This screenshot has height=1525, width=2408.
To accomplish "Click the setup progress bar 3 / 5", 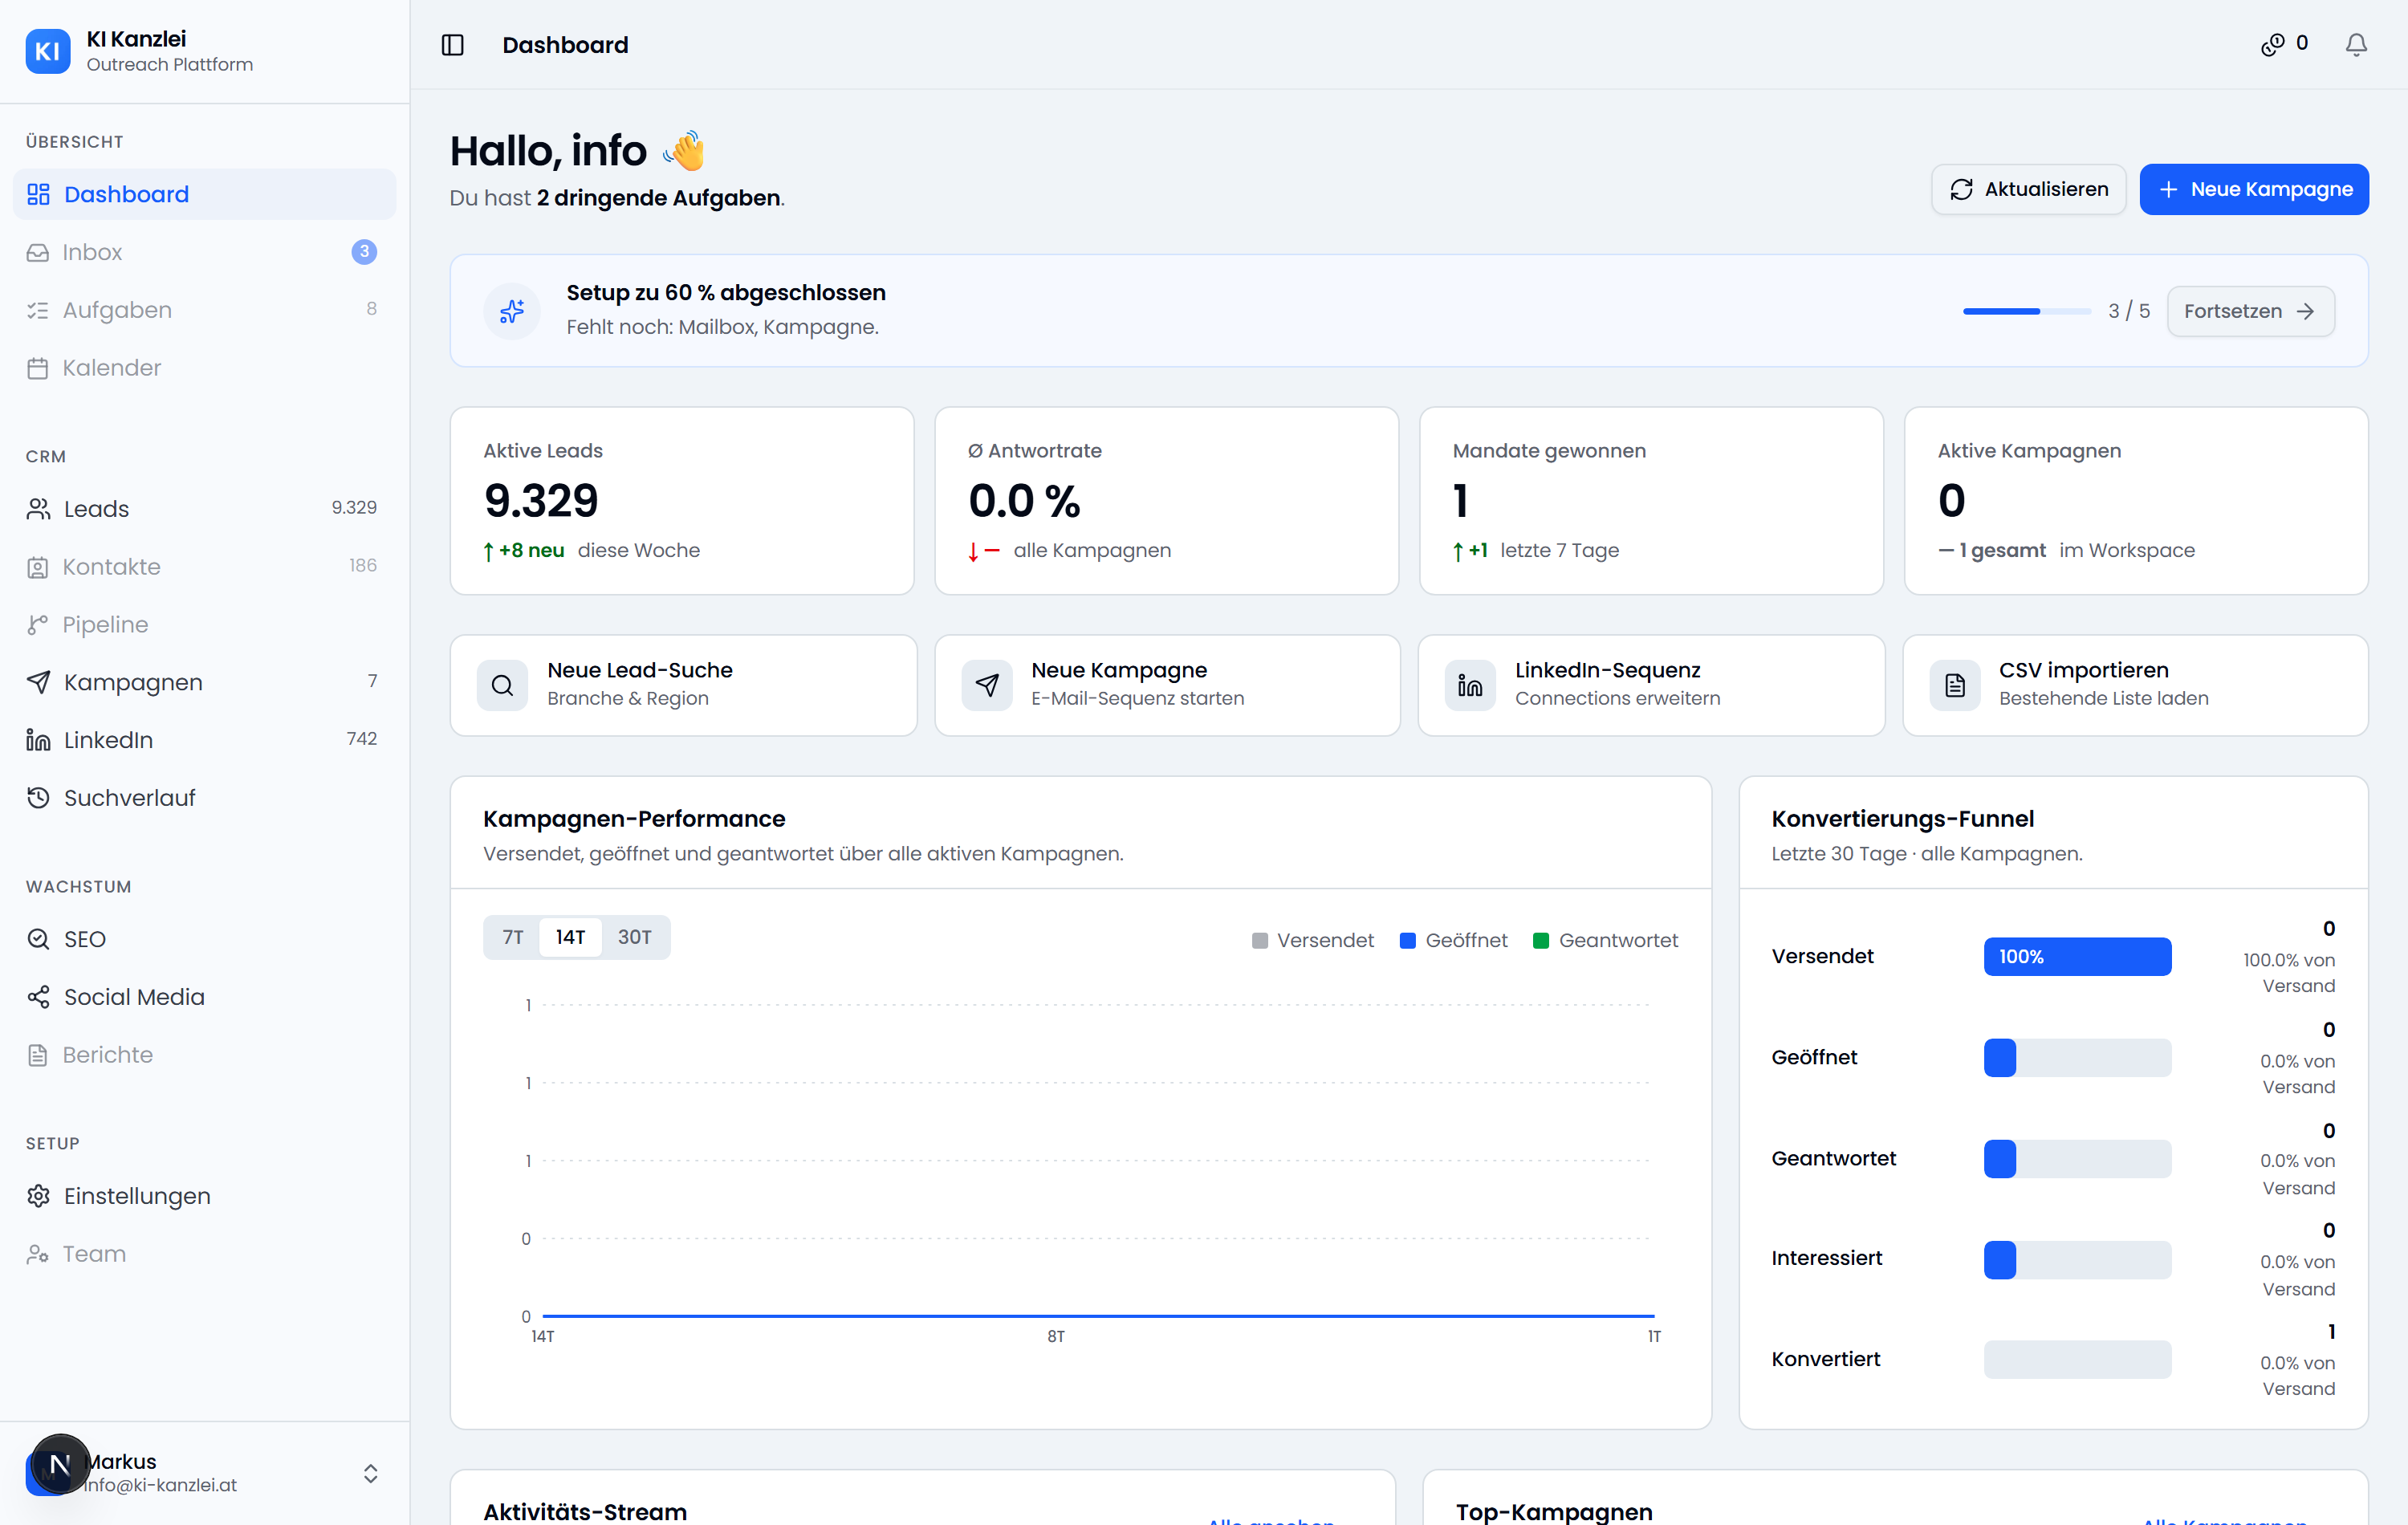I will 2026,311.
